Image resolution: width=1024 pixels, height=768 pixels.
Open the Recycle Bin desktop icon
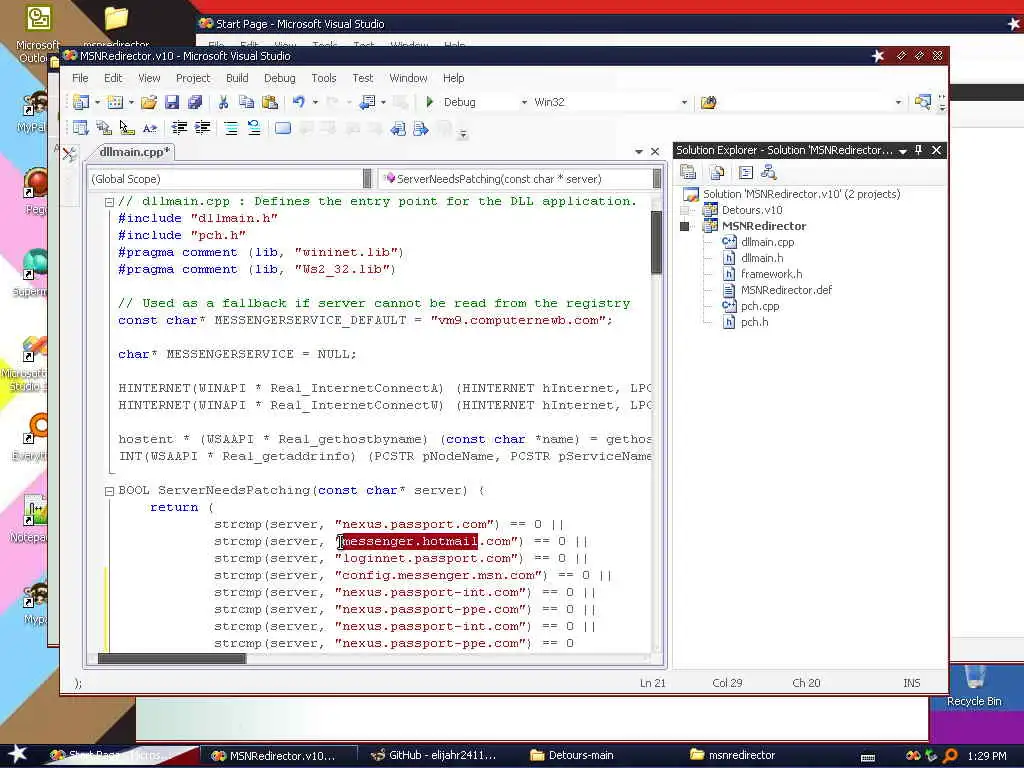click(974, 686)
